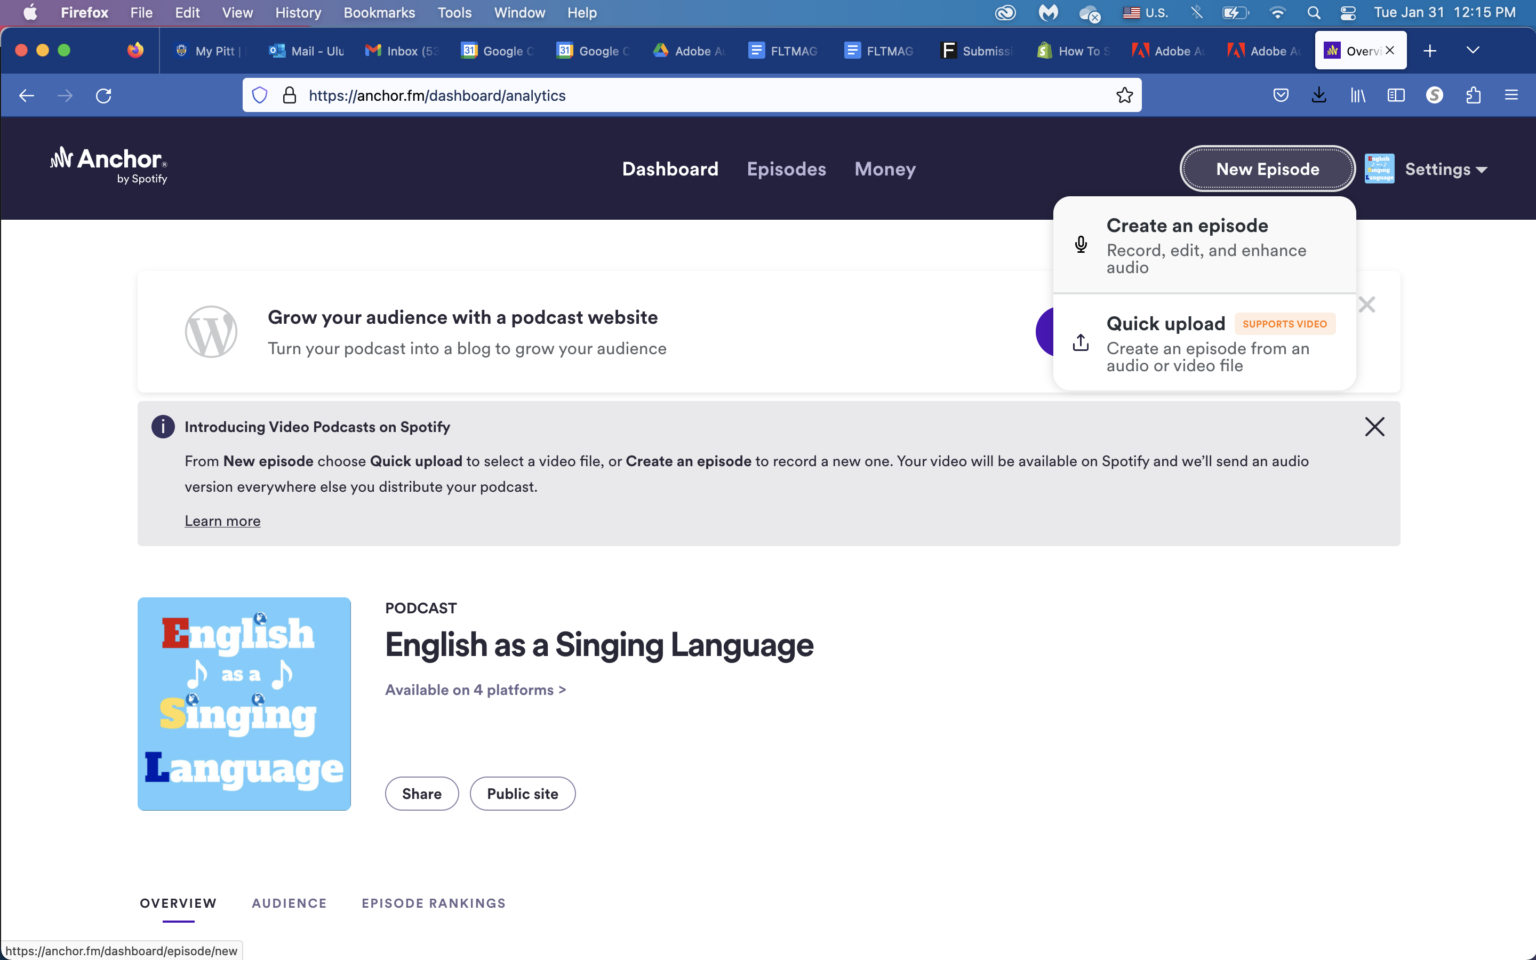Switch to the Audience tab
The width and height of the screenshot is (1536, 960).
(289, 903)
